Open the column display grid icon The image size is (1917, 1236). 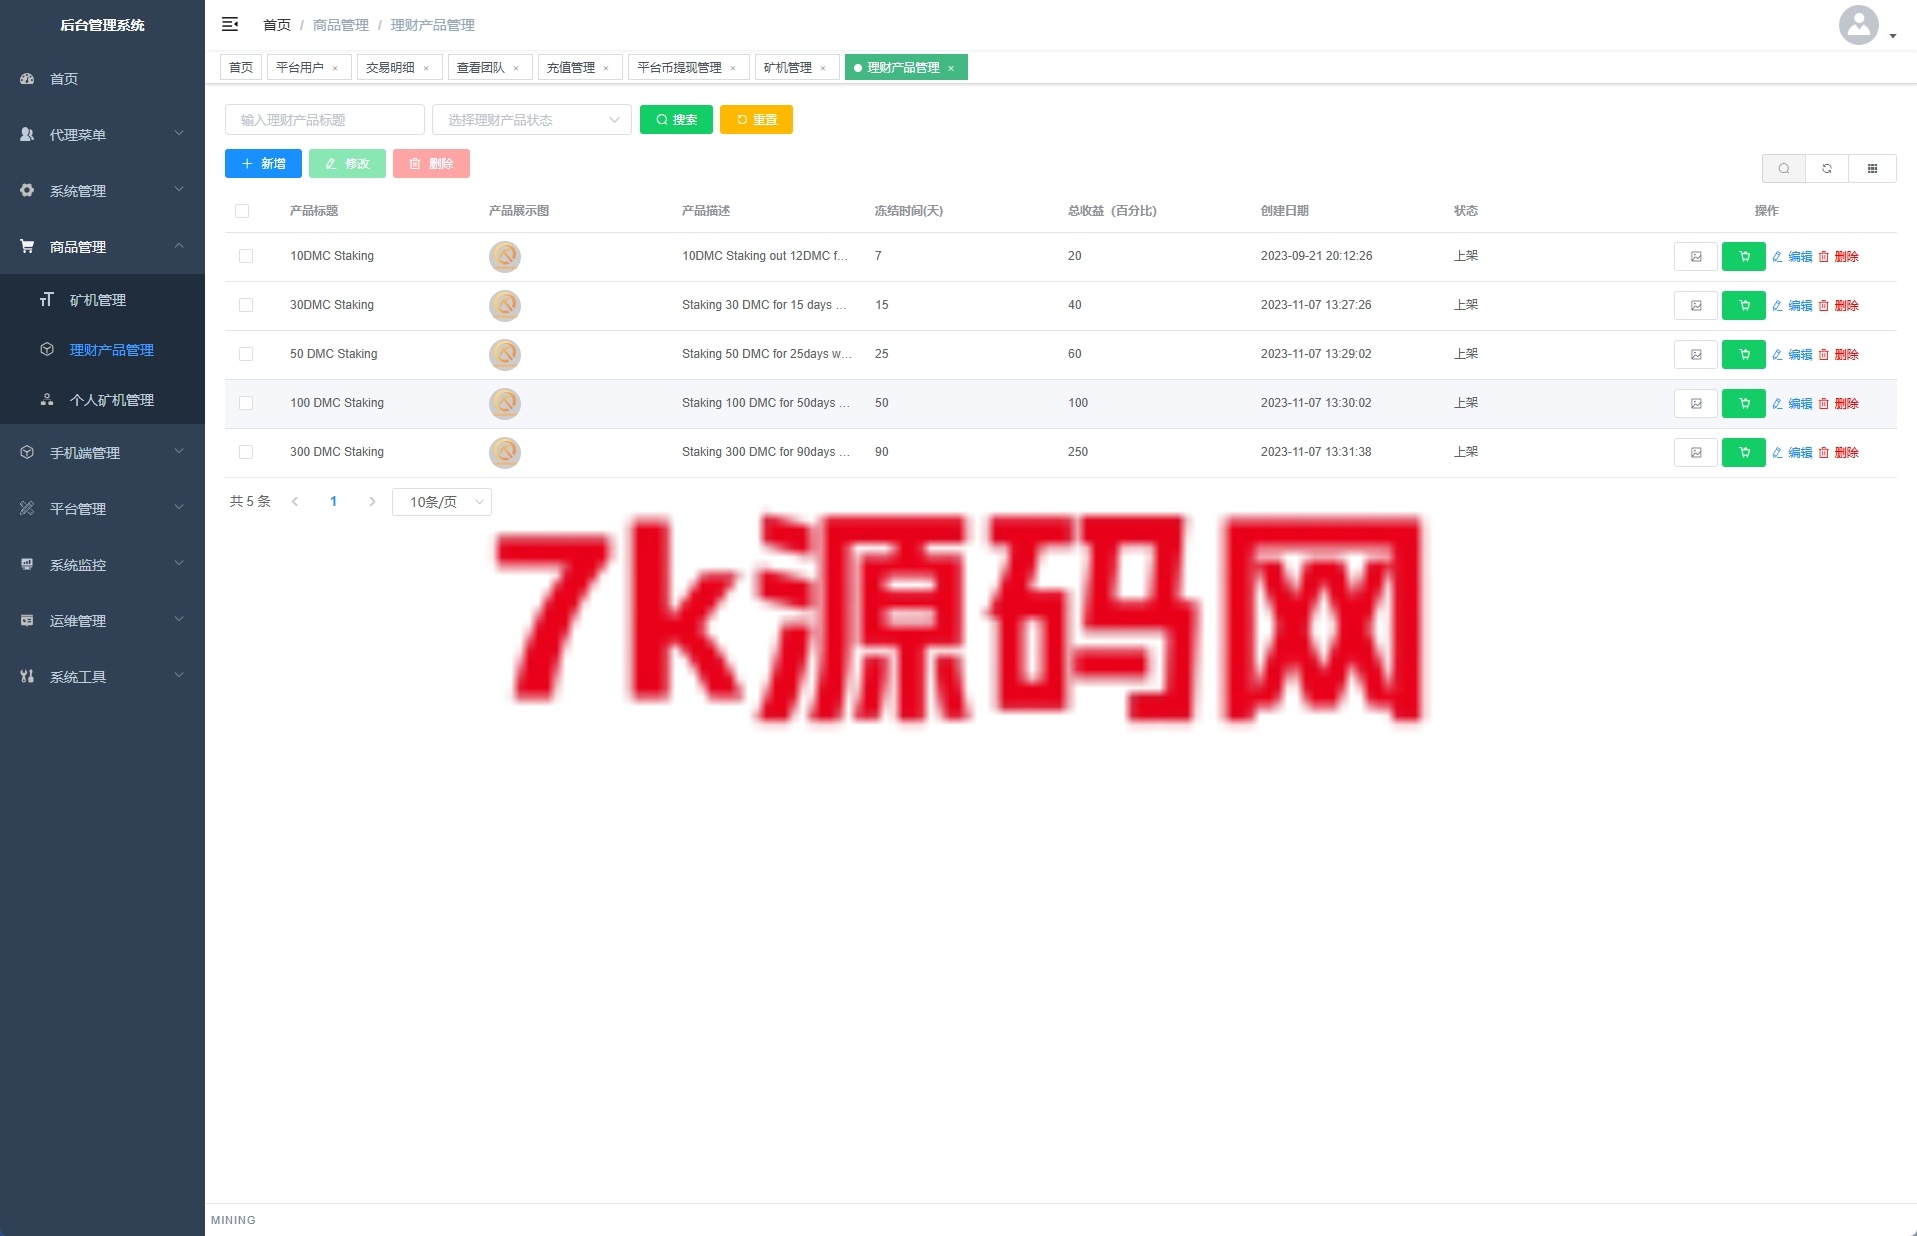coord(1873,168)
